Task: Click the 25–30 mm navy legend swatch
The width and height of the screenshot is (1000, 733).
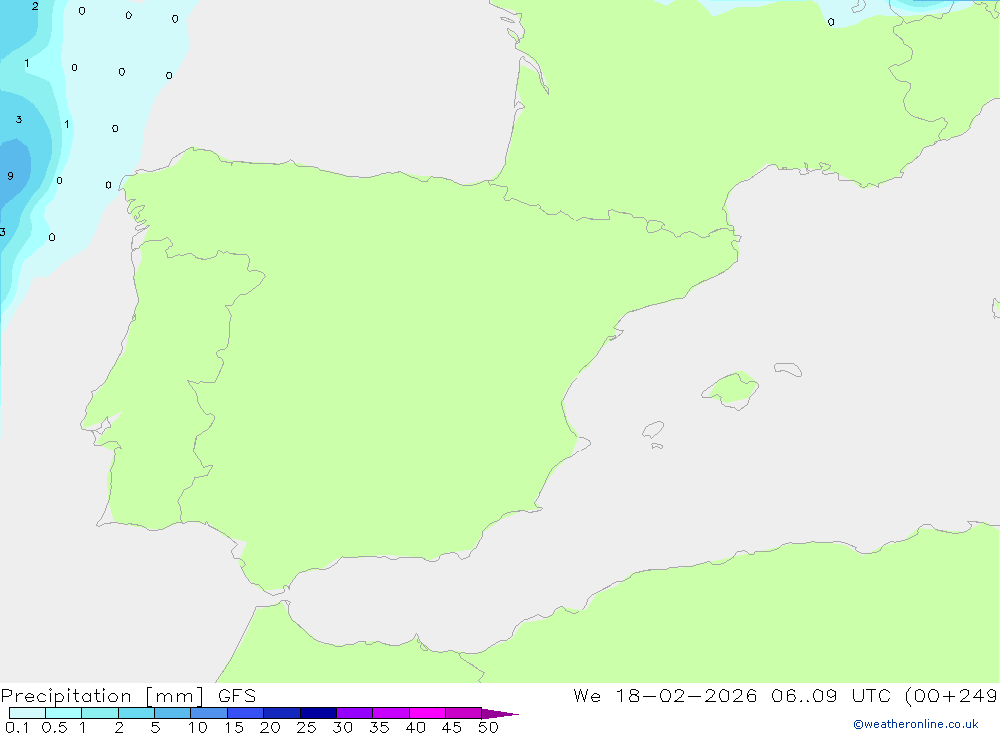Action: coord(318,713)
